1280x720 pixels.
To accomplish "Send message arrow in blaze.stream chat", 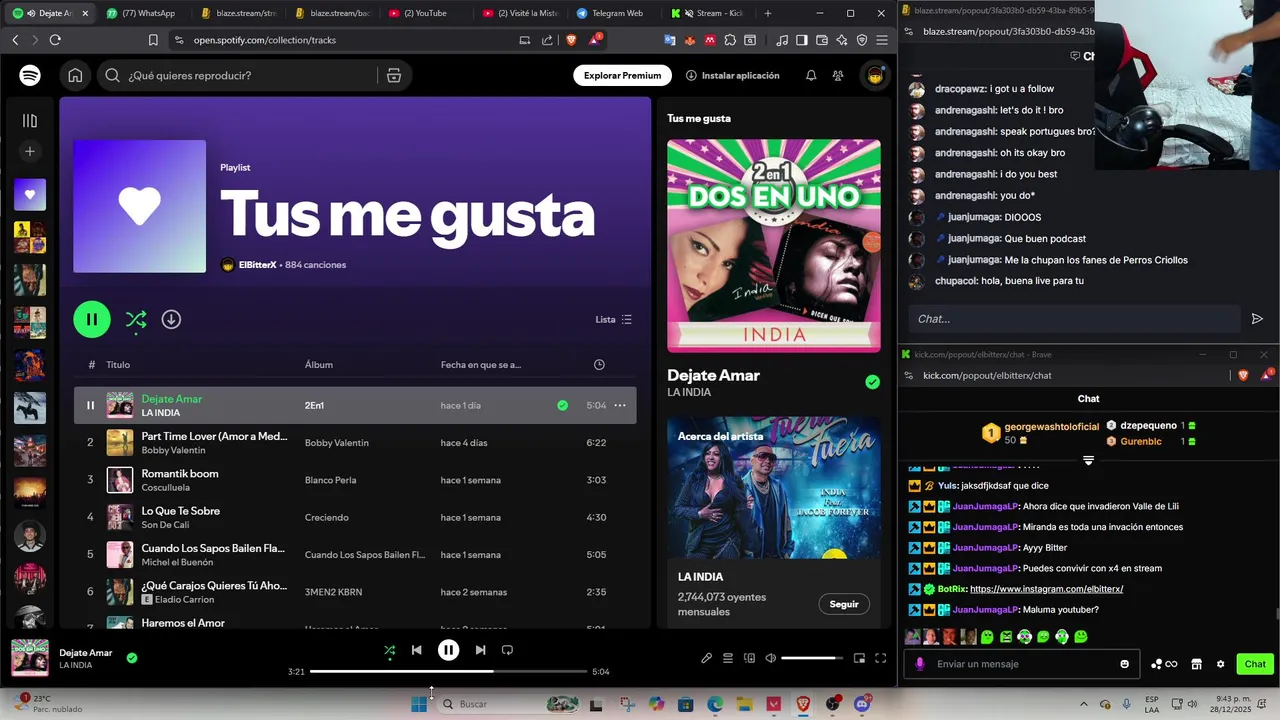I will click(1257, 319).
